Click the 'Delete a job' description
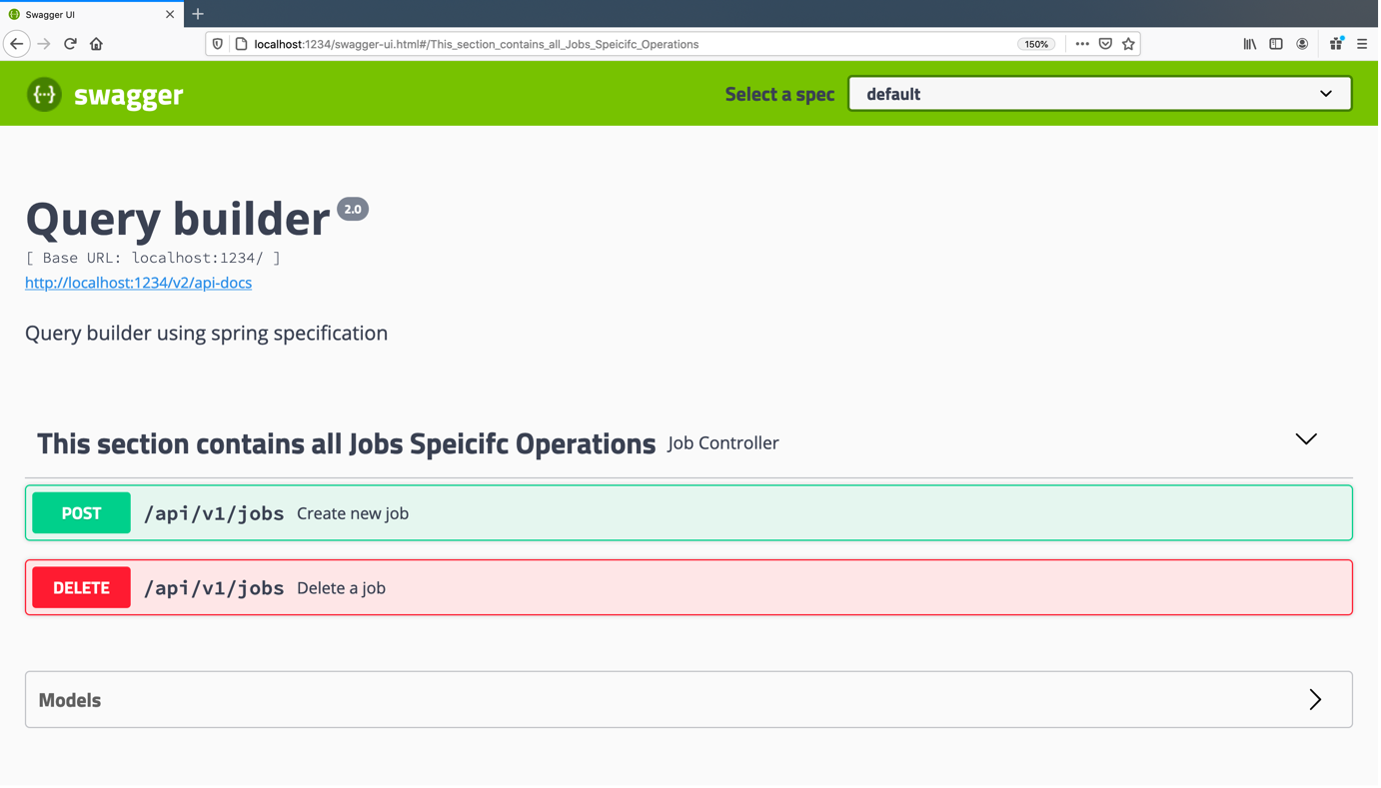This screenshot has height=788, width=1381. tap(341, 588)
